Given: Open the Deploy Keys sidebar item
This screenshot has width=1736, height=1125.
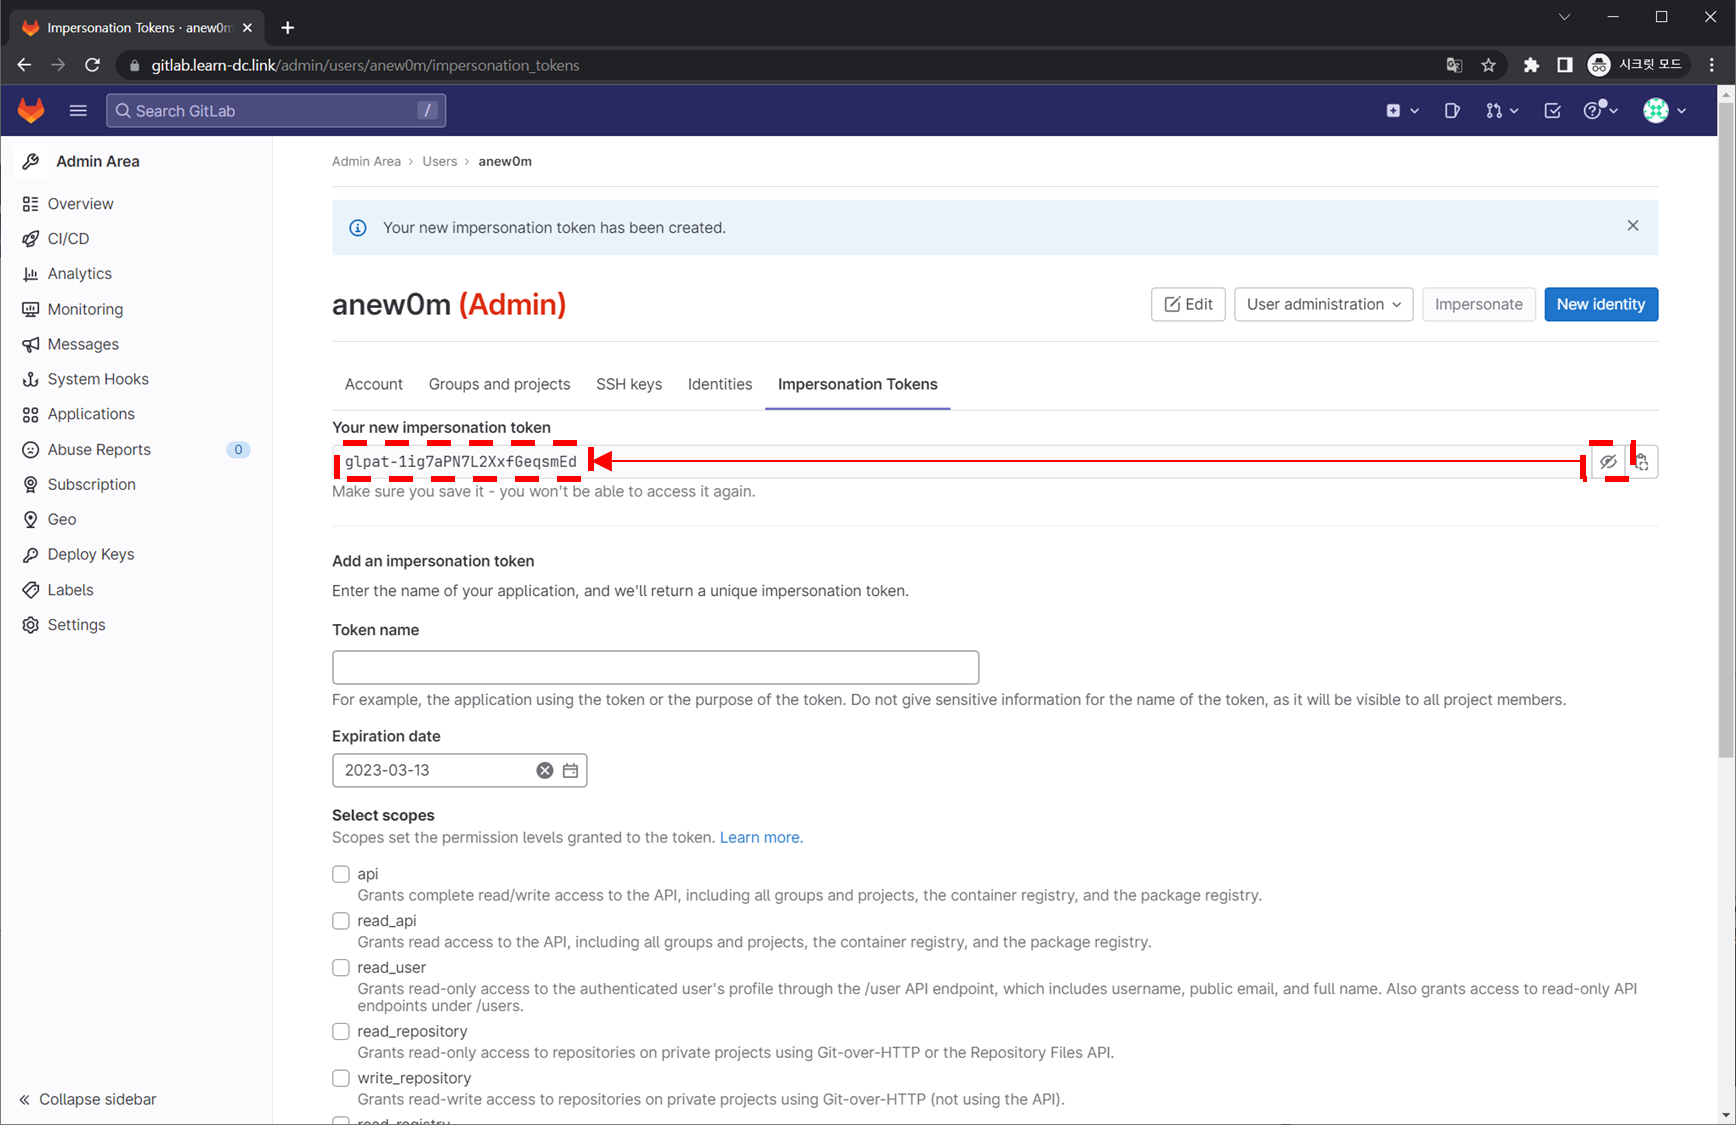Looking at the screenshot, I should tap(90, 554).
